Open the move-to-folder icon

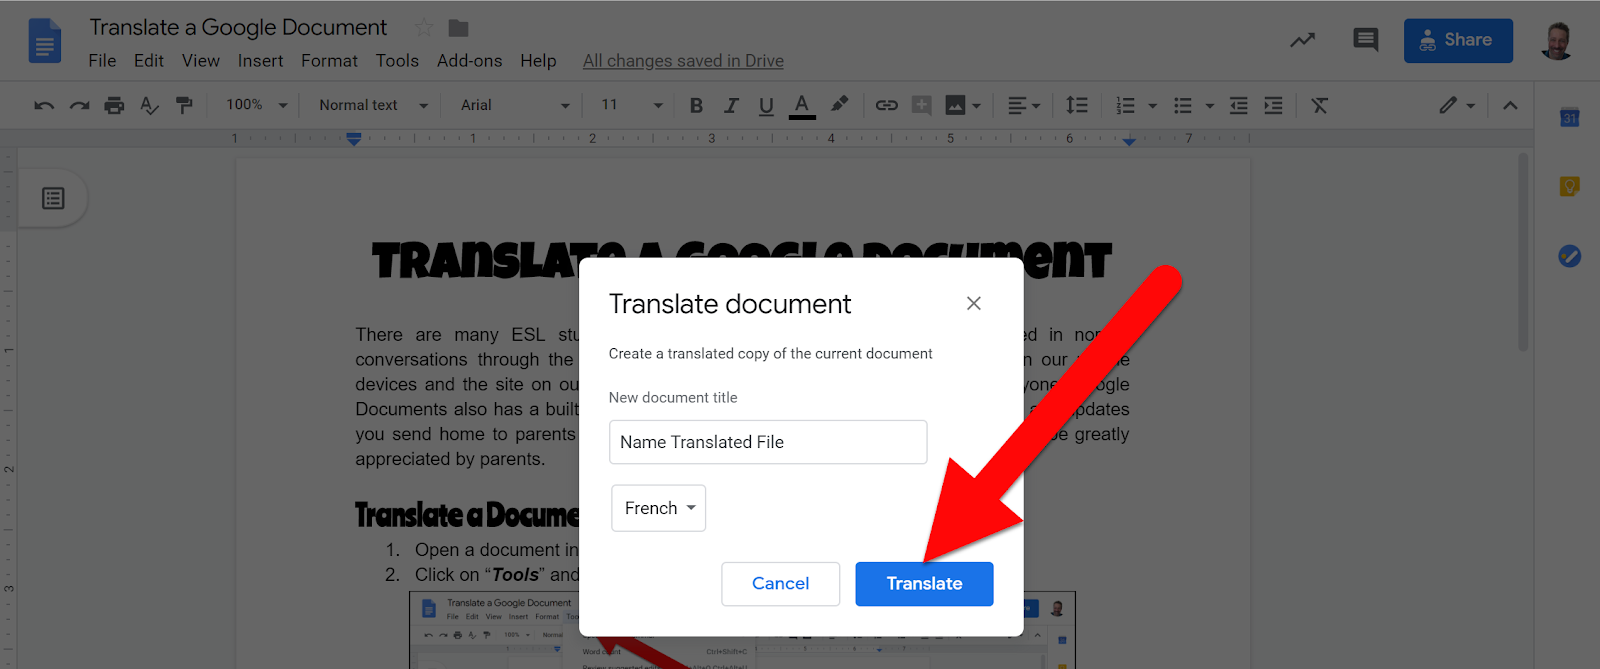[459, 28]
